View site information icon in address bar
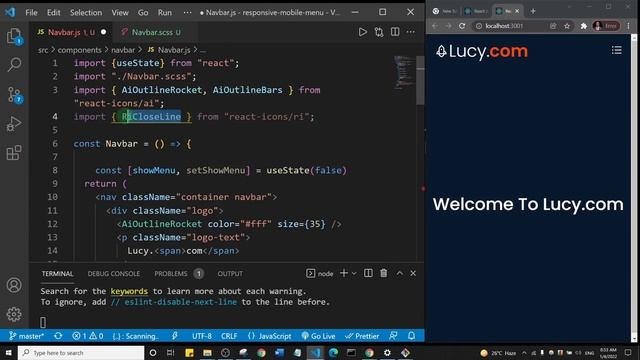 [x=478, y=26]
